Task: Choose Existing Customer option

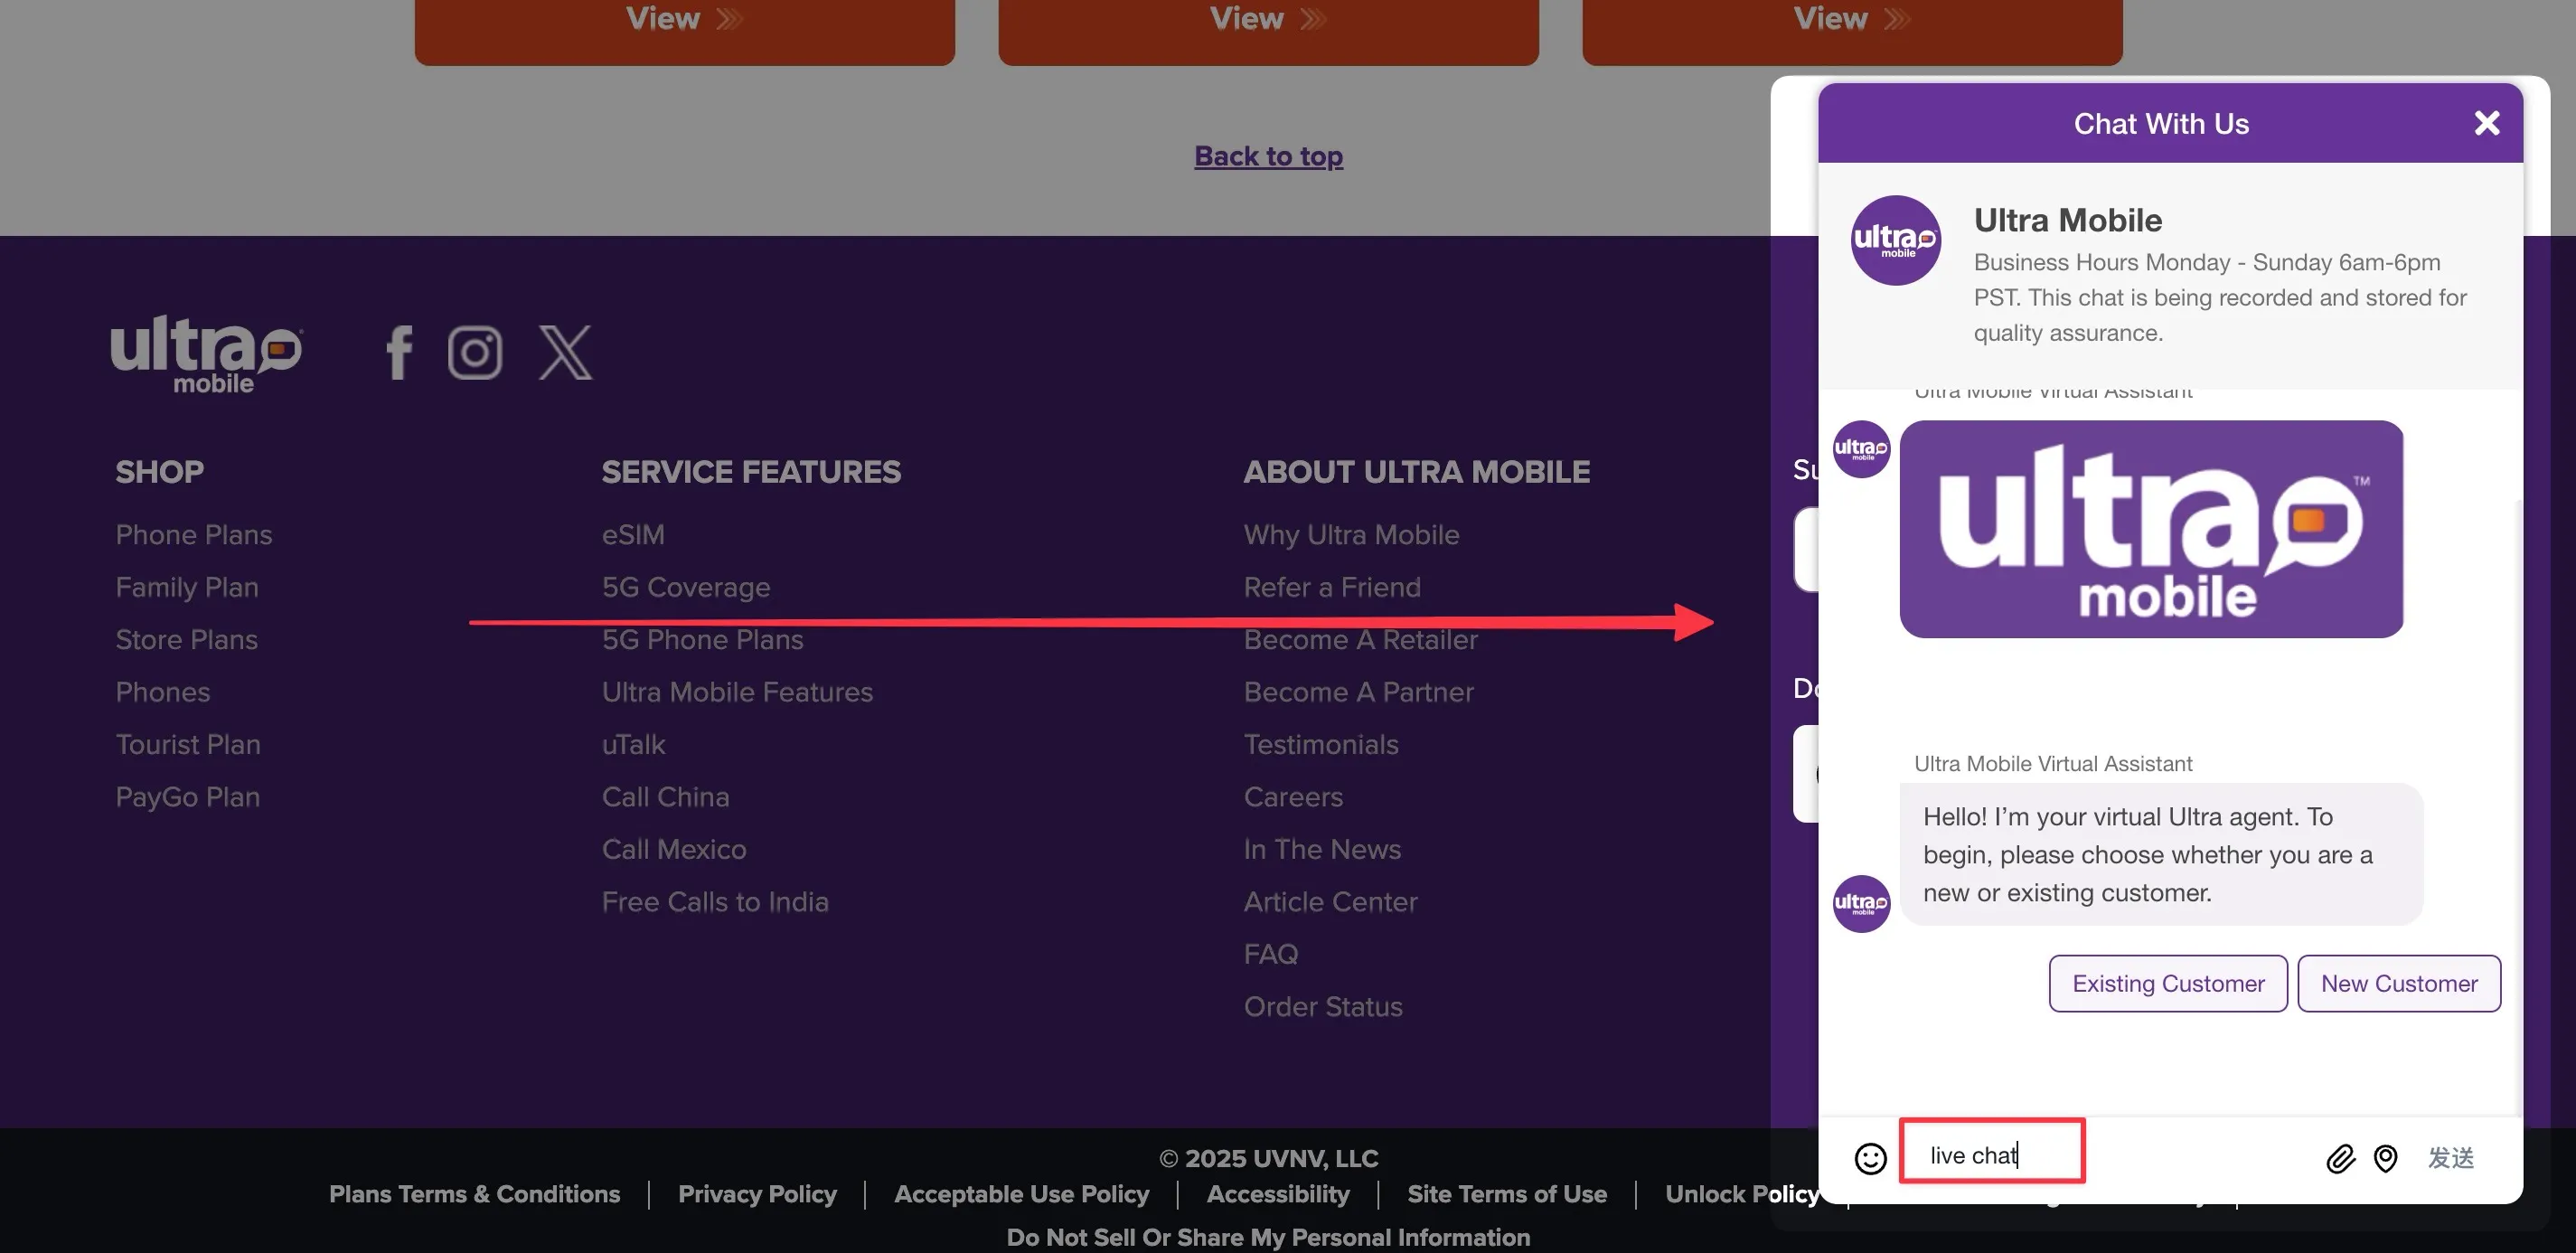Action: point(2168,983)
